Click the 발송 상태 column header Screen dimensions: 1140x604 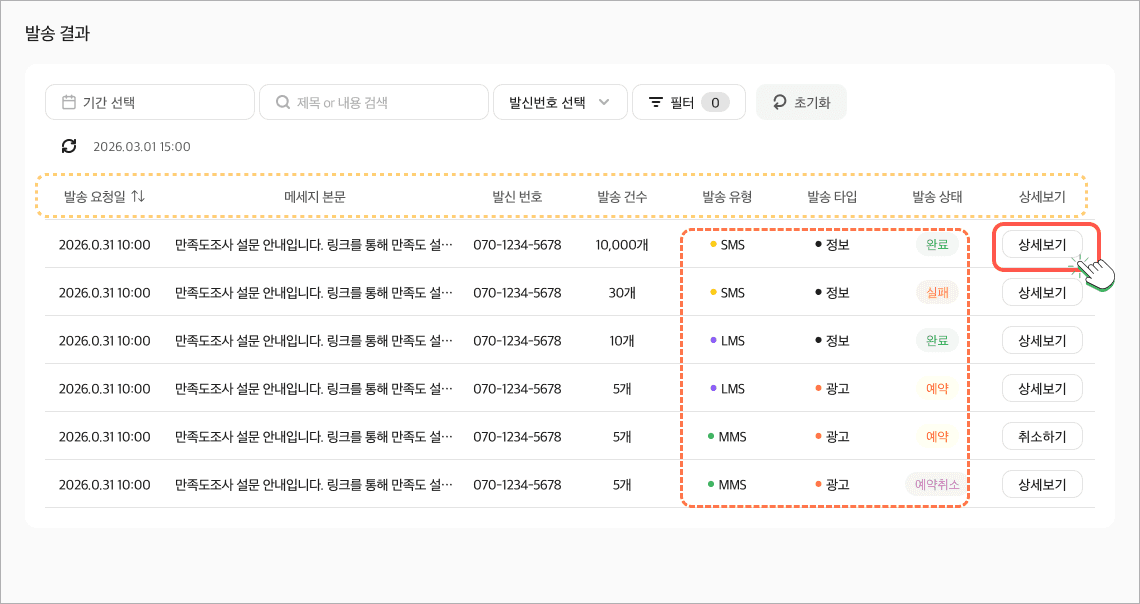click(937, 196)
